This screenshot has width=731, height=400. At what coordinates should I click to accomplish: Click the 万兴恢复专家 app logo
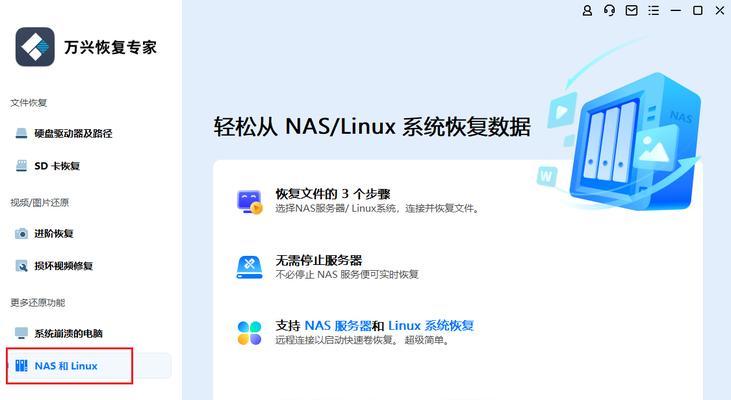[35, 47]
